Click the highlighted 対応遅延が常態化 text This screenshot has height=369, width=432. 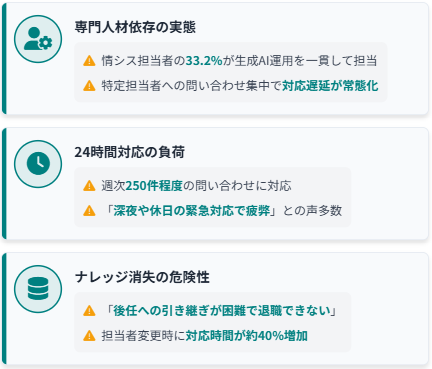tap(330, 86)
